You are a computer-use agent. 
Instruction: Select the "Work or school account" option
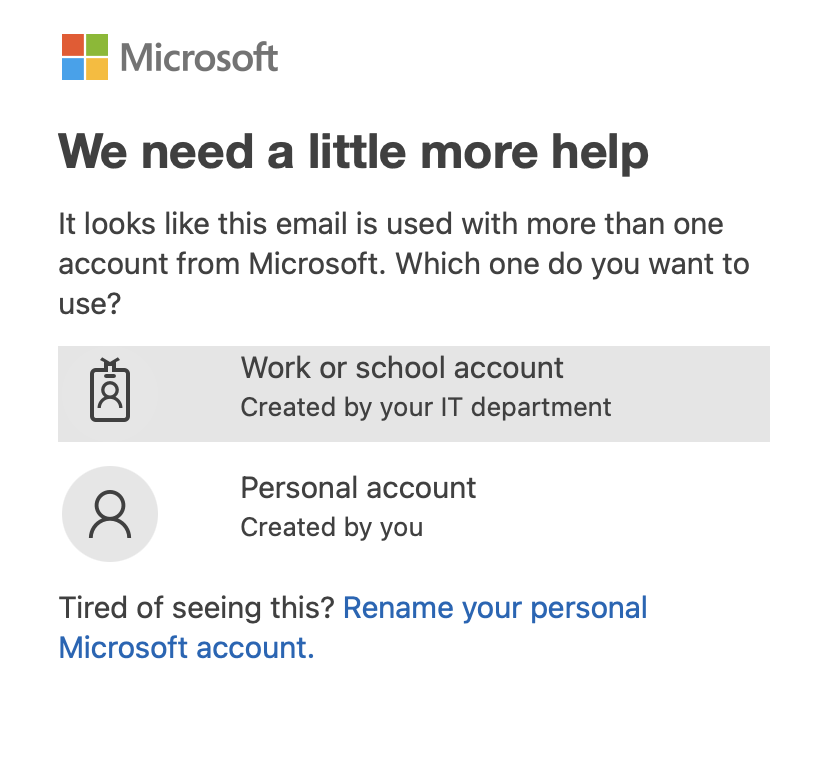click(x=402, y=368)
